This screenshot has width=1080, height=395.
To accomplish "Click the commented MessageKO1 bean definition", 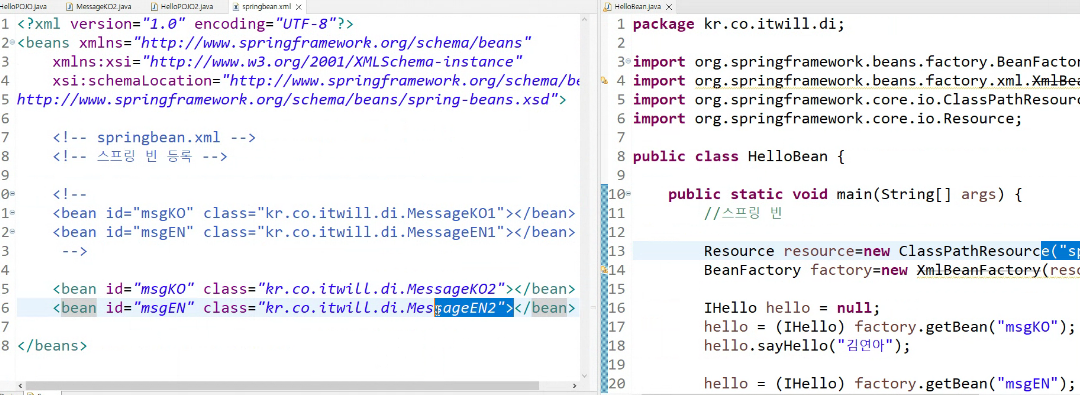I will 313,214.
